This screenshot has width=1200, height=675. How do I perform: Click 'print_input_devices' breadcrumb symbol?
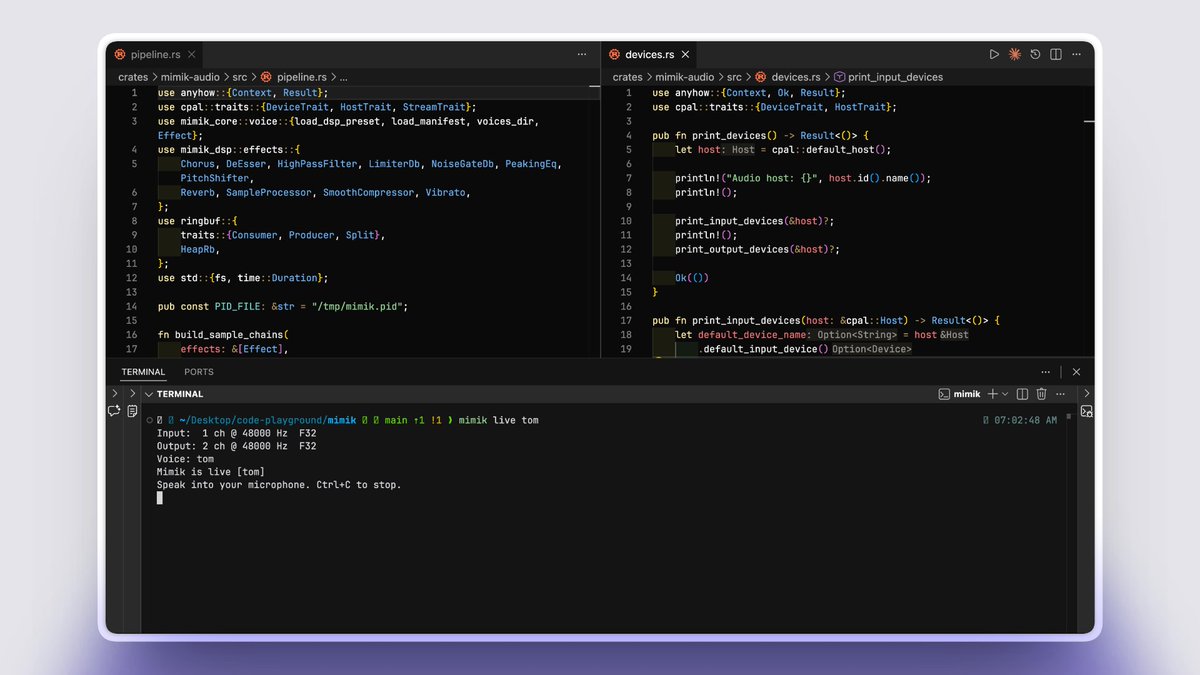tap(896, 77)
